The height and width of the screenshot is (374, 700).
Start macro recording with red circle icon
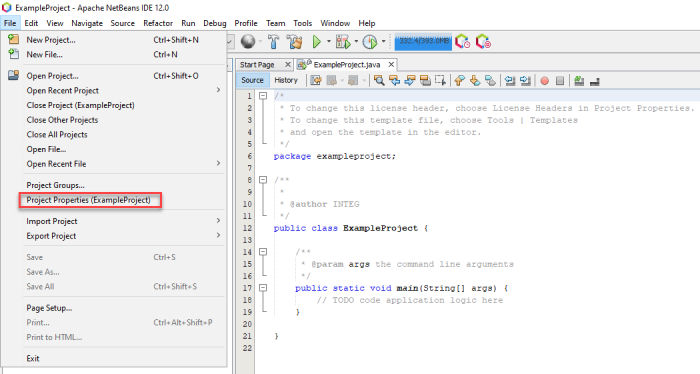pyautogui.click(x=544, y=81)
